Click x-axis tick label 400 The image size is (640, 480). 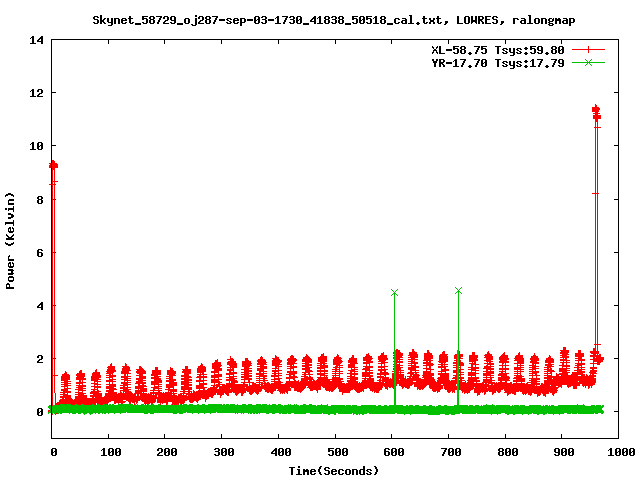281,452
